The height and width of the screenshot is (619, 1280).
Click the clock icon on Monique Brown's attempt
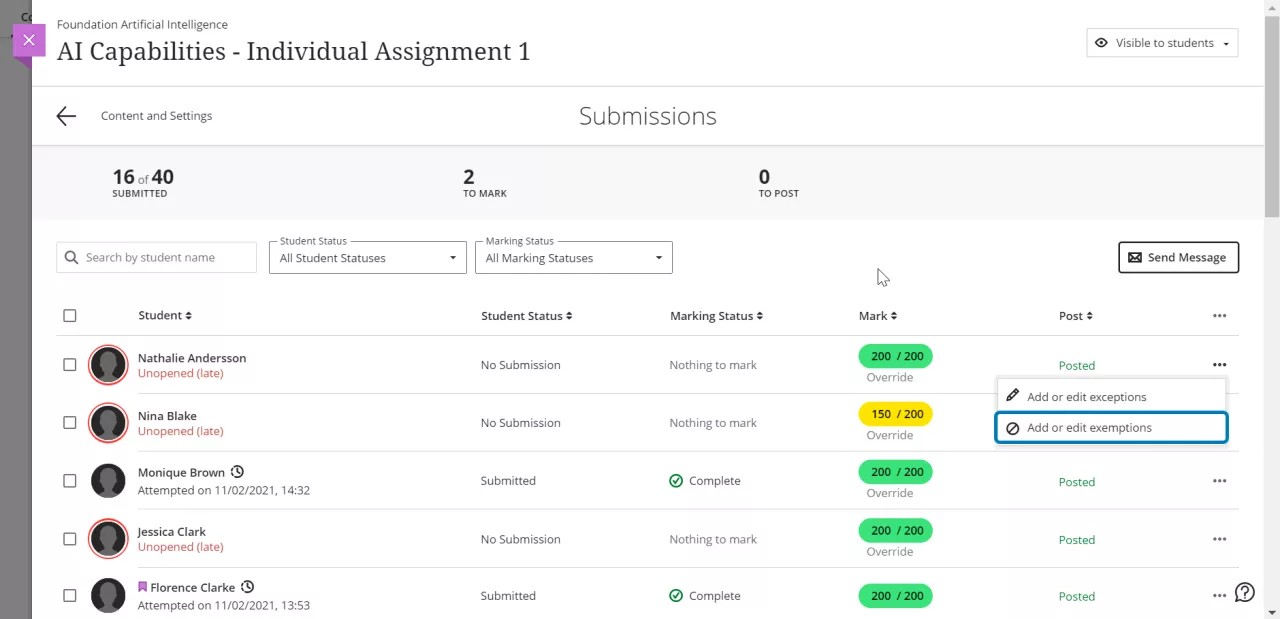click(x=236, y=471)
